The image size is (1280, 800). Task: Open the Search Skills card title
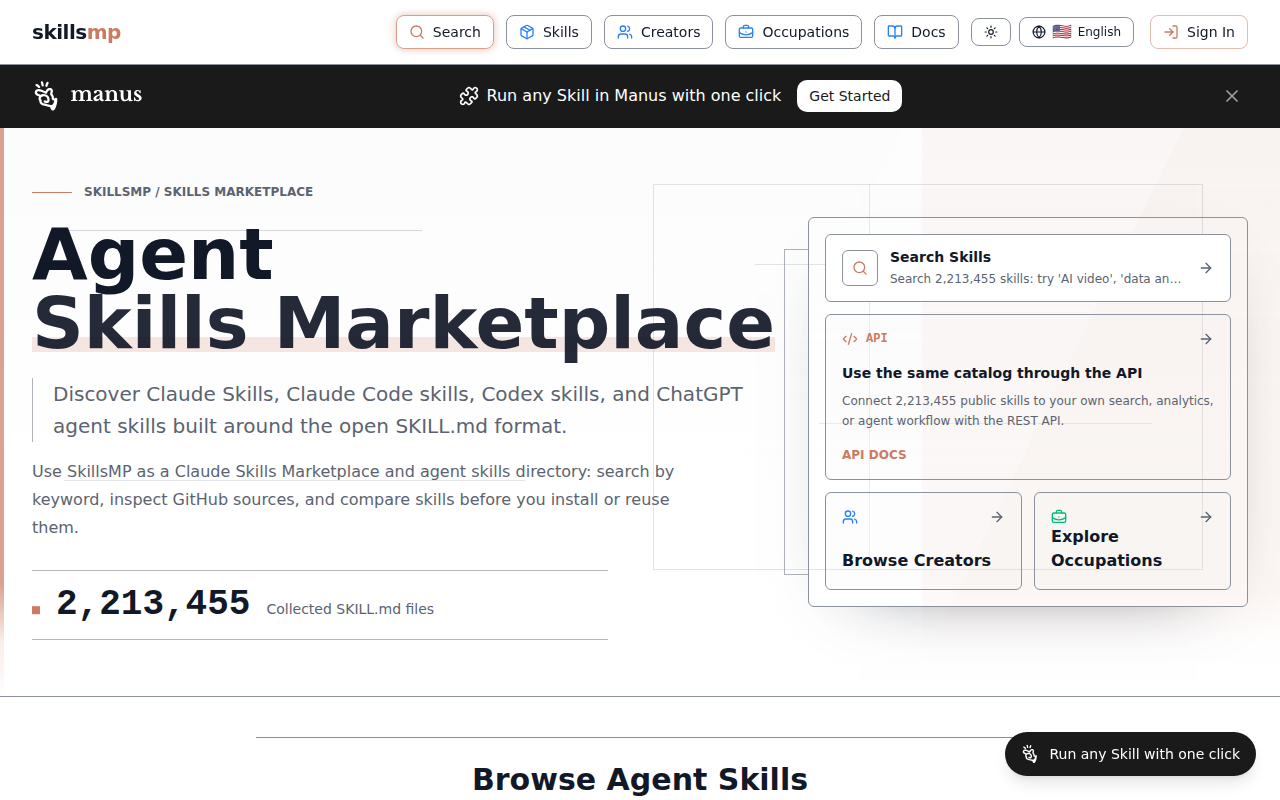[x=940, y=257]
